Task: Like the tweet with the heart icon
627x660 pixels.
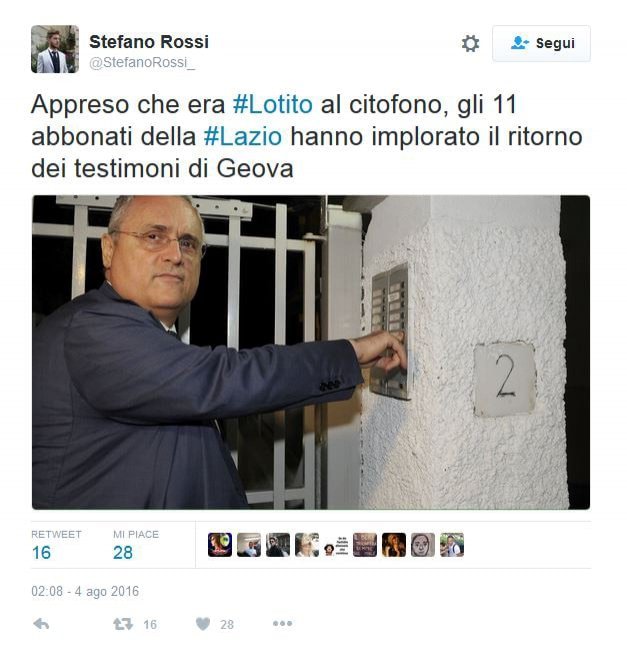Action: [203, 624]
